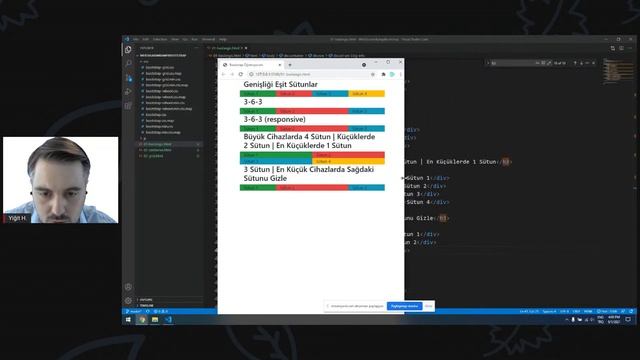The image size is (640, 360).
Task: Open the Help menu
Action: (x=222, y=40)
